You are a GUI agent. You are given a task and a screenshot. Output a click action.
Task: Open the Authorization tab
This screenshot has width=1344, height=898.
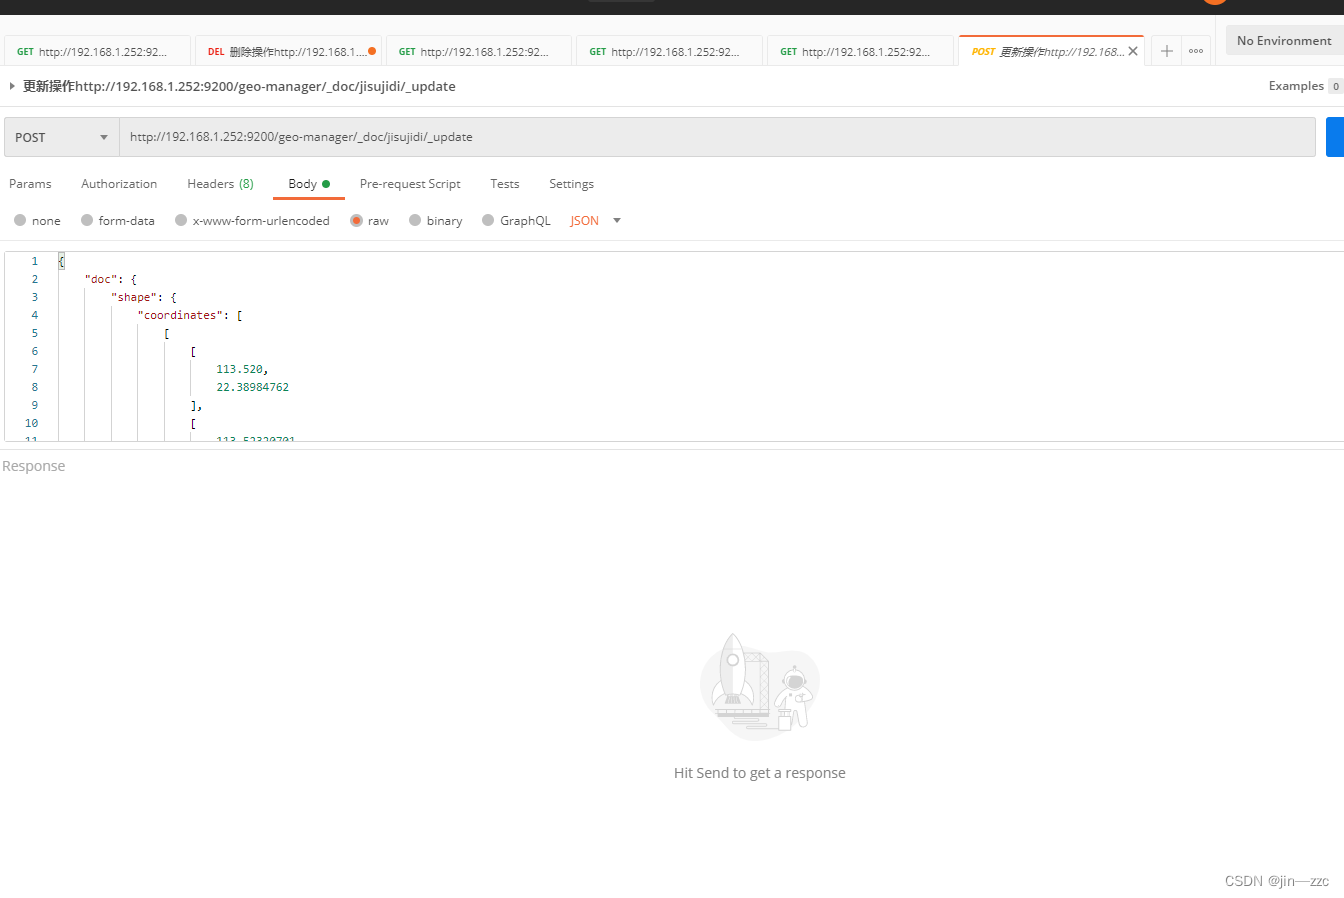point(119,184)
